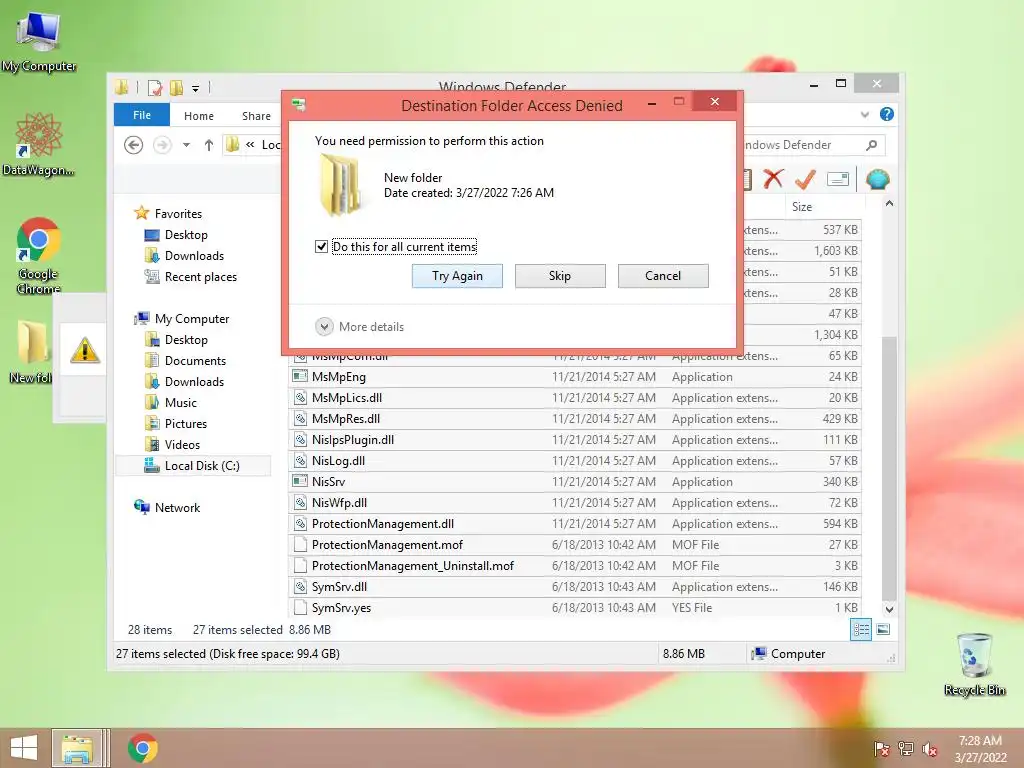The height and width of the screenshot is (768, 1024).
Task: Select Downloads under Favorites
Action: tap(194, 255)
